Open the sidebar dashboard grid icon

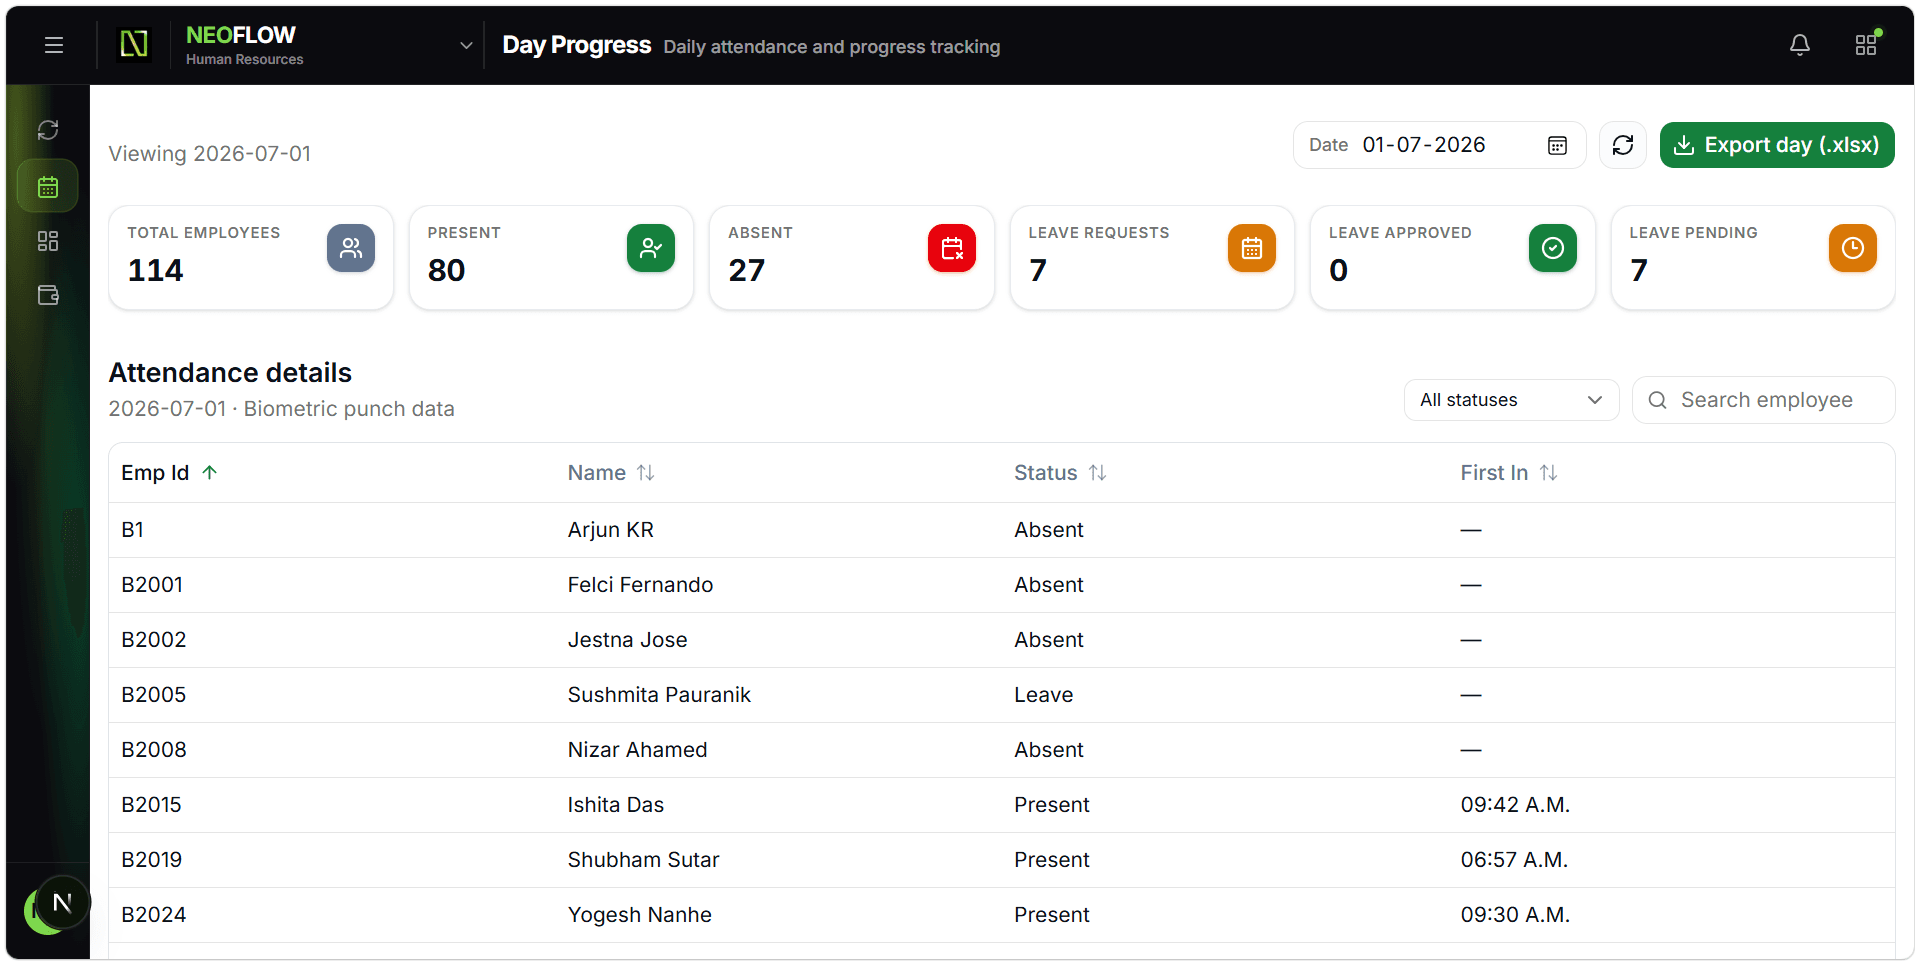pyautogui.click(x=48, y=241)
